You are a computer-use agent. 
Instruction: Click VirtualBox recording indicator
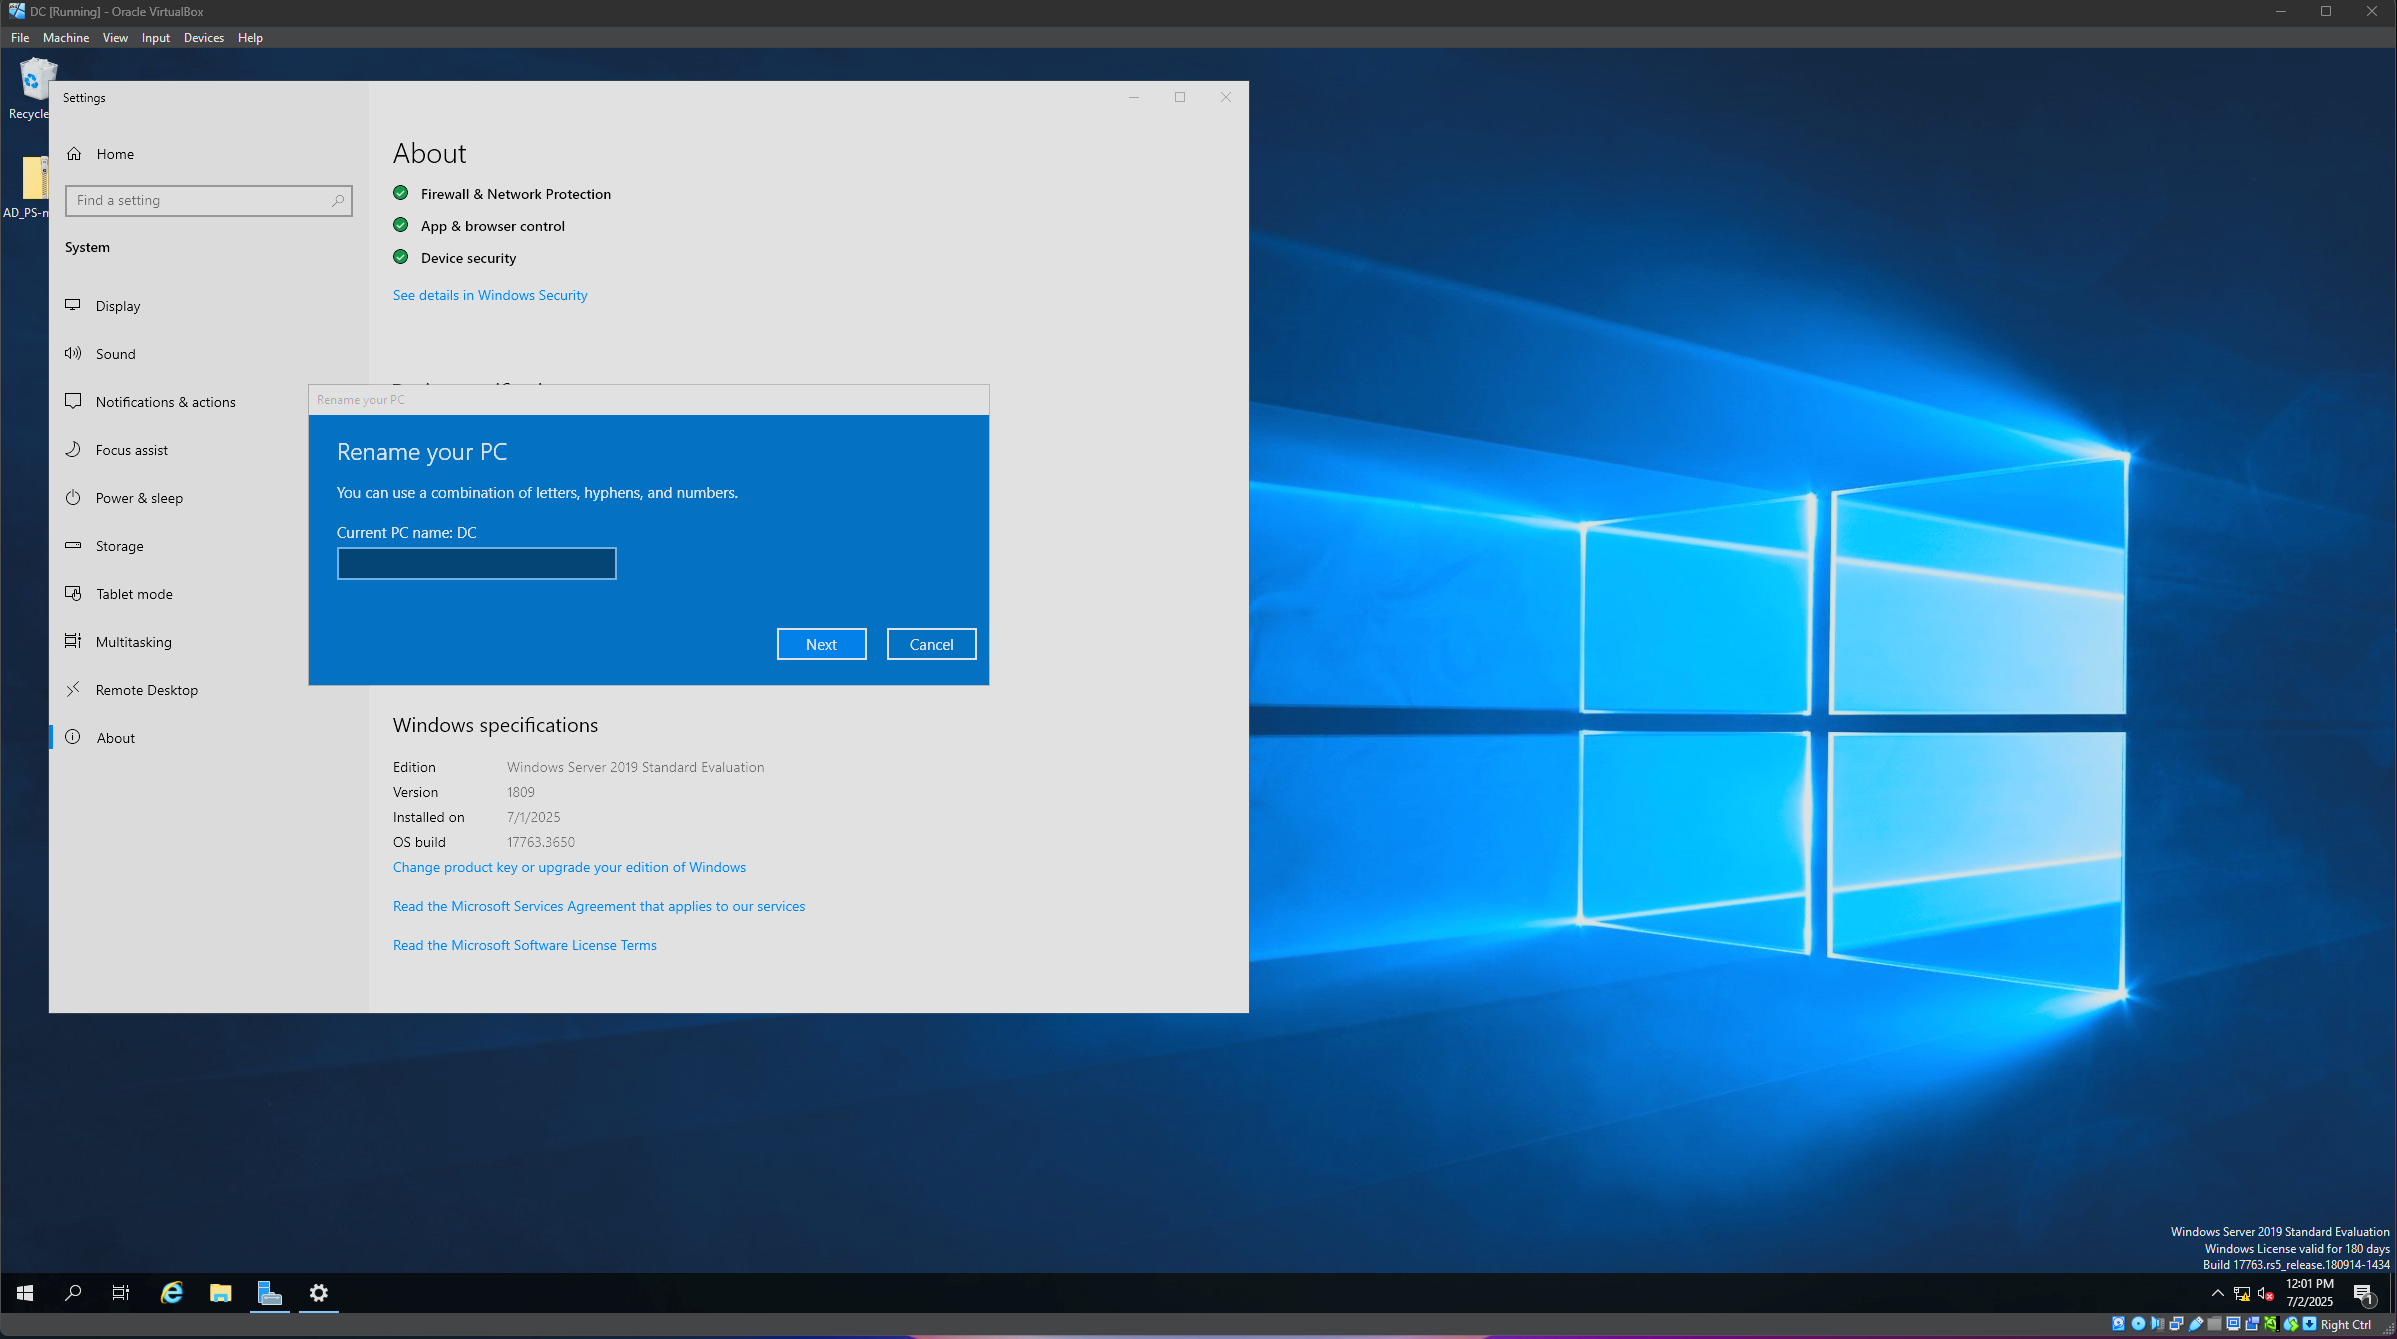[2252, 1324]
